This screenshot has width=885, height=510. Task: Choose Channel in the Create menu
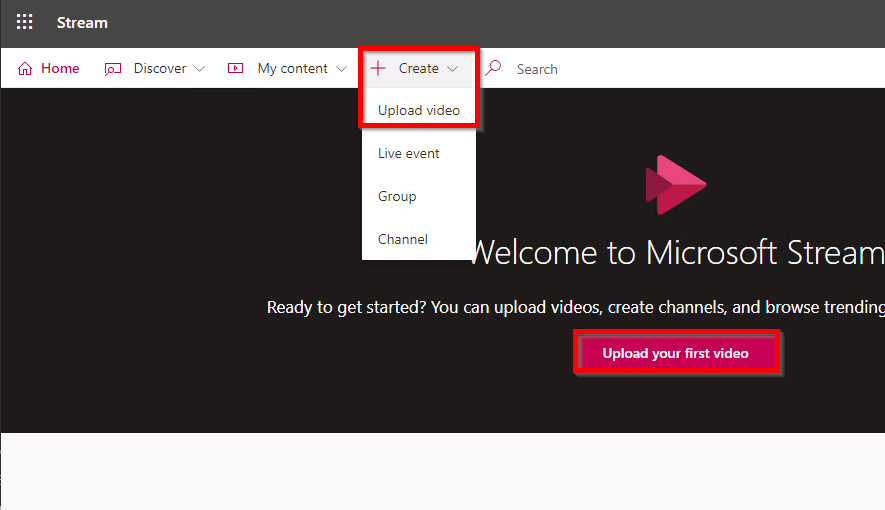pyautogui.click(x=403, y=239)
